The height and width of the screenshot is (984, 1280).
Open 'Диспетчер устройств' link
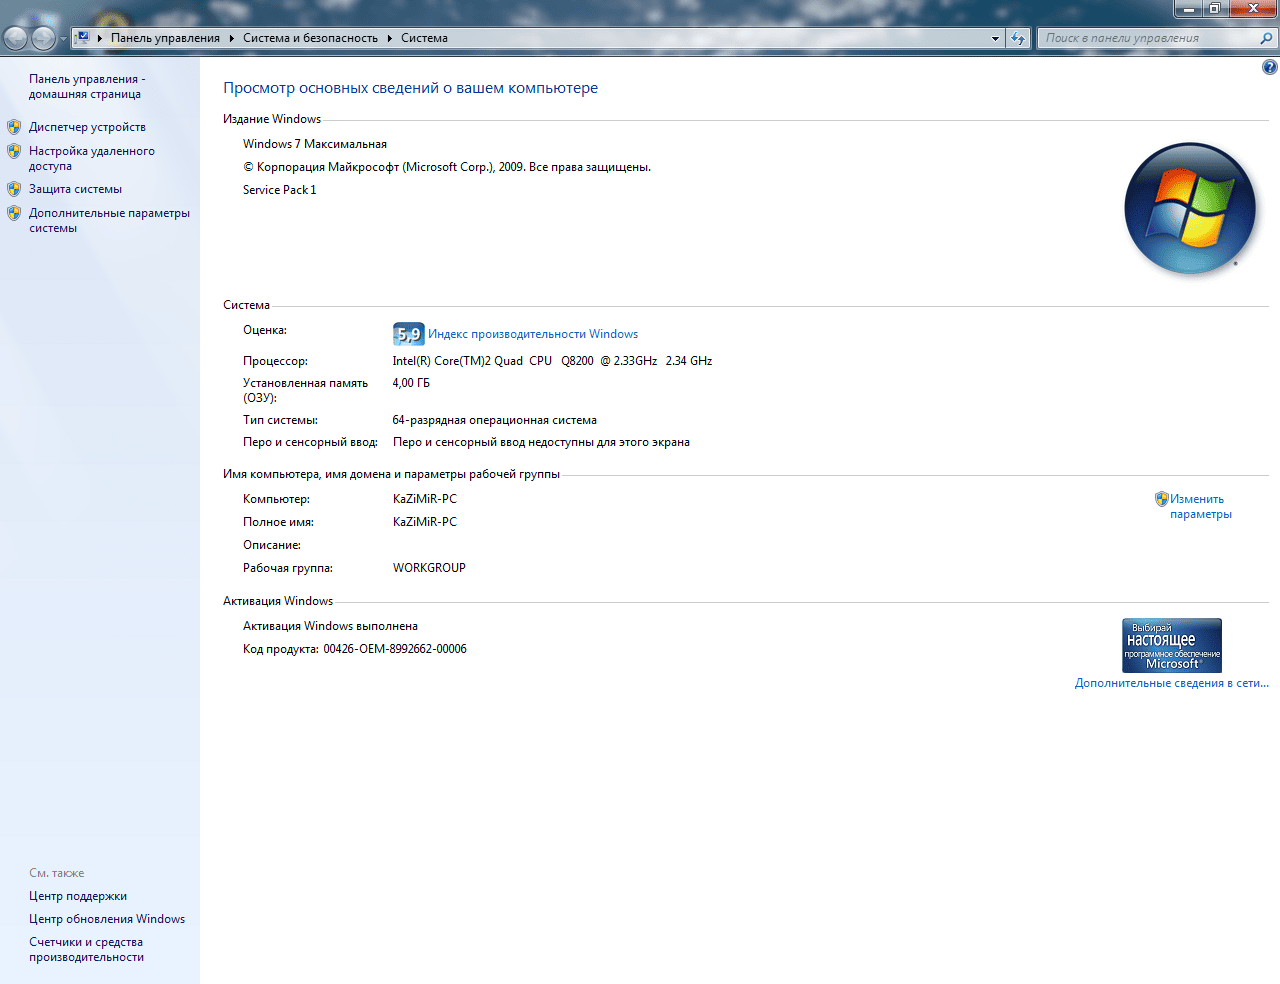pos(87,127)
